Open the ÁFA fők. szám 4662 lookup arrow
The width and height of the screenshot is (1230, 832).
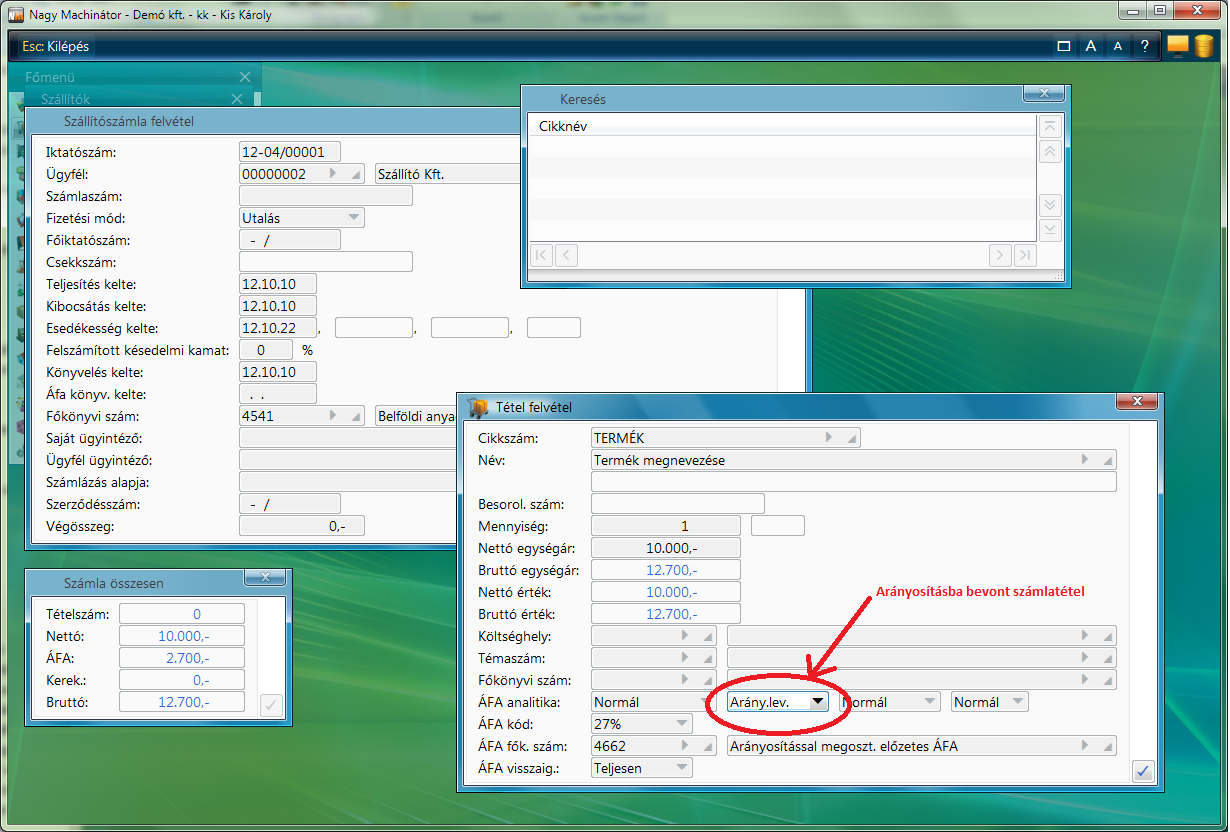(685, 746)
